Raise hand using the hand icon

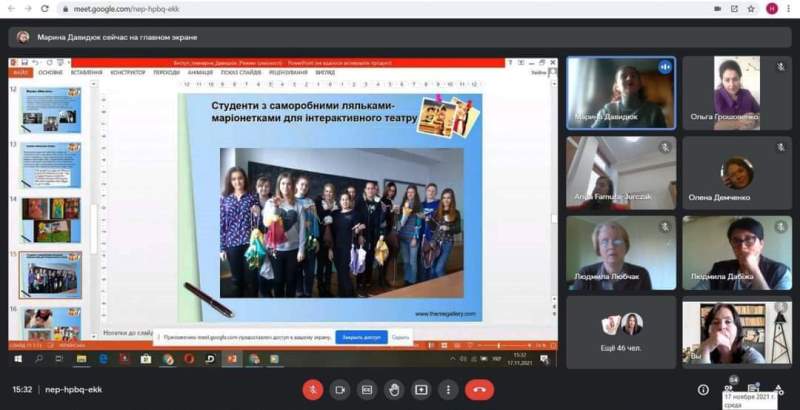pos(394,390)
